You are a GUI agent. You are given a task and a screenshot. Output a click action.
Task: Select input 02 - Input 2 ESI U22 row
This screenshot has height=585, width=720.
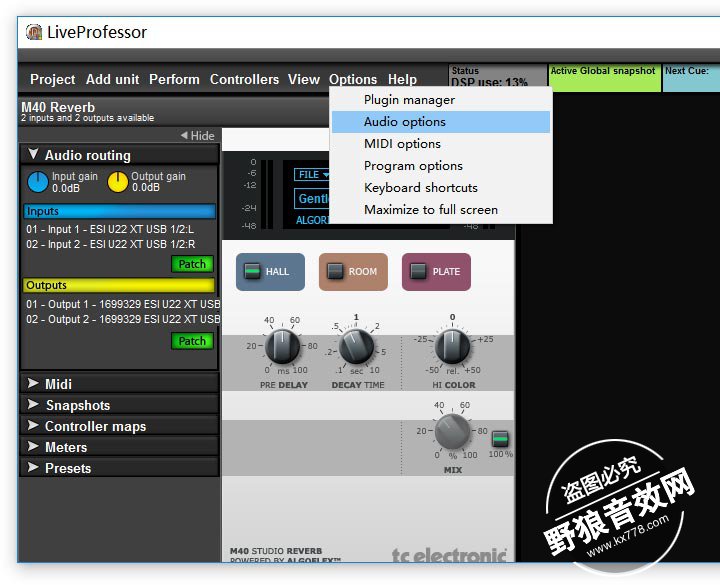111,244
